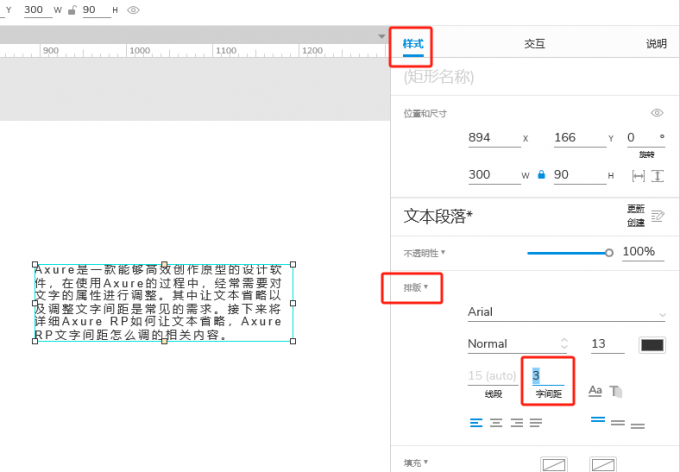Click the yellow top-middle handle of text widget
The height and width of the screenshot is (472, 680).
point(164,264)
